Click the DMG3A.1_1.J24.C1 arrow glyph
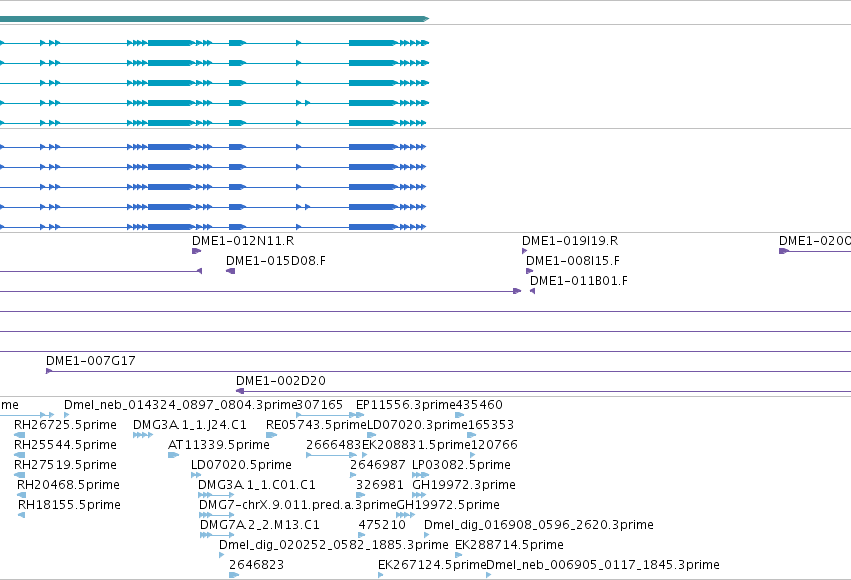This screenshot has height=580, width=851. point(143,435)
